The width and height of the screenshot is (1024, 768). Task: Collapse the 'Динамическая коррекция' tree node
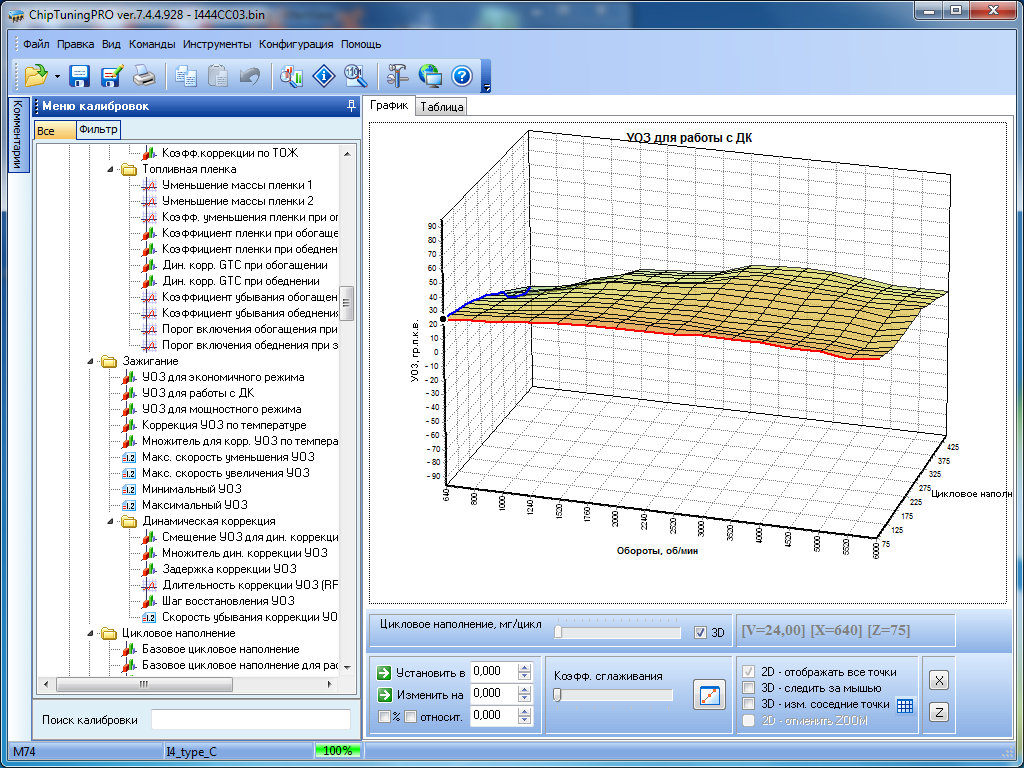[109, 521]
